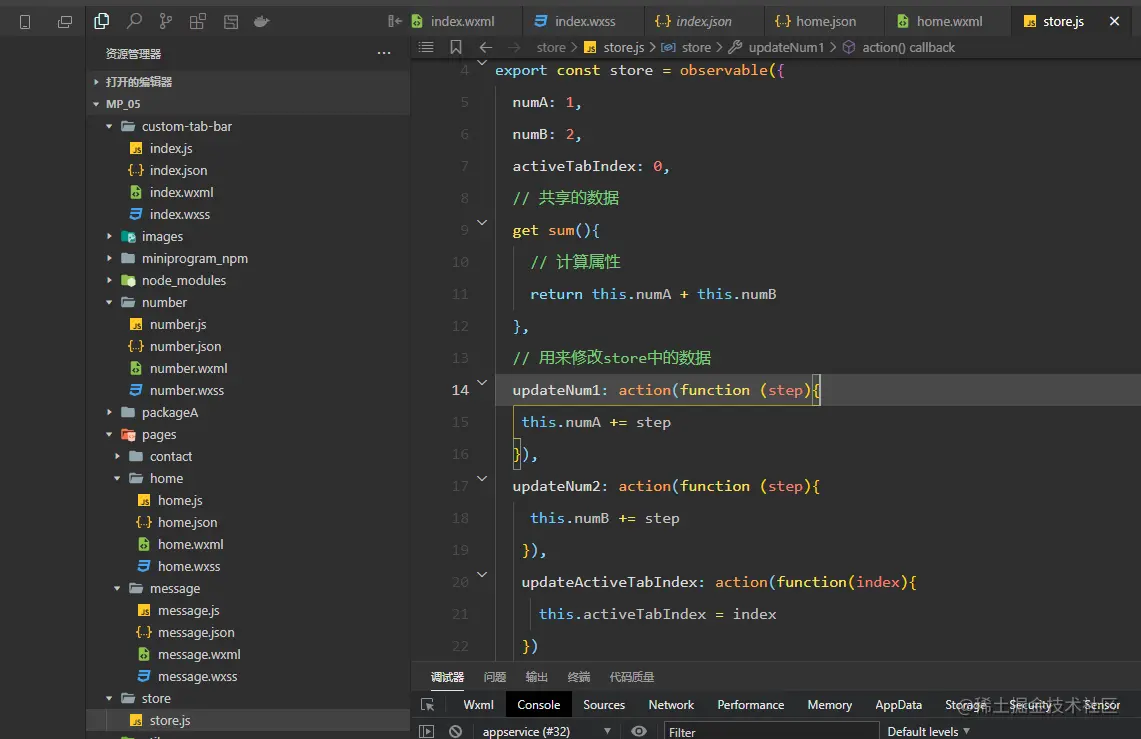
Task: Click action() callback in the breadcrumb
Action: (908, 47)
